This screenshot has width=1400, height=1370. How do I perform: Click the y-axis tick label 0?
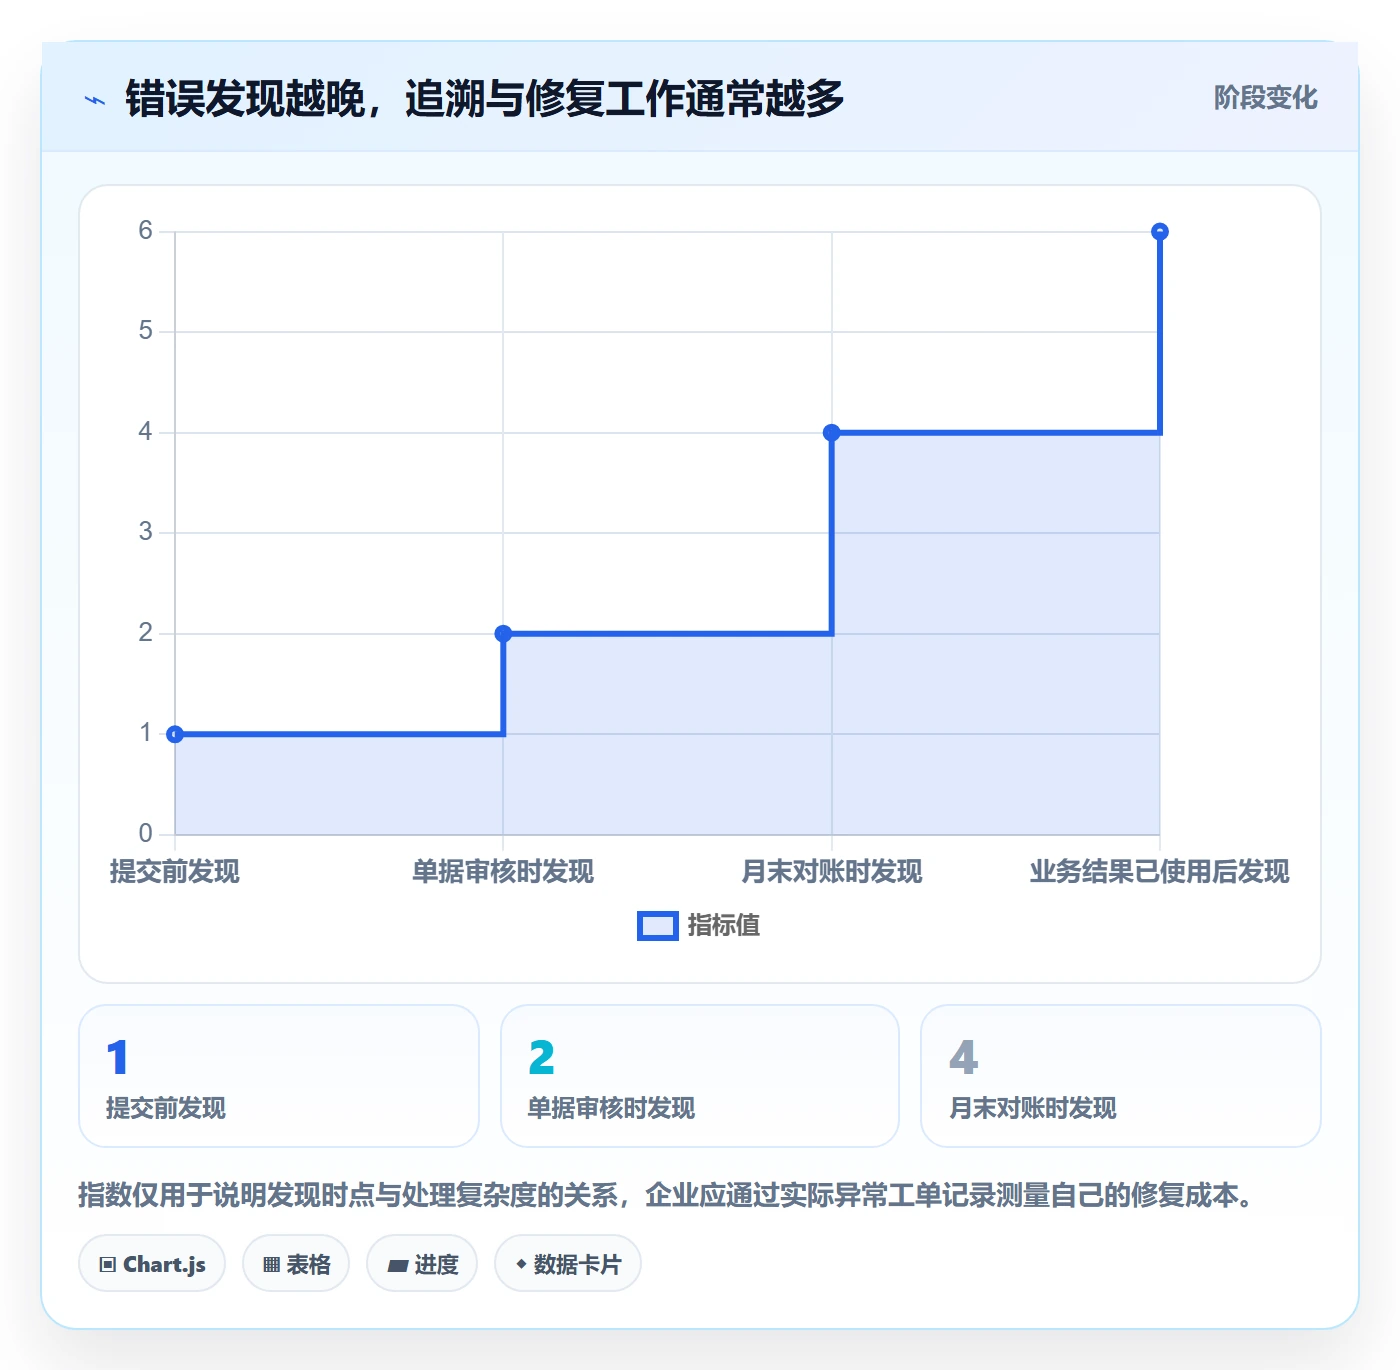coord(146,833)
